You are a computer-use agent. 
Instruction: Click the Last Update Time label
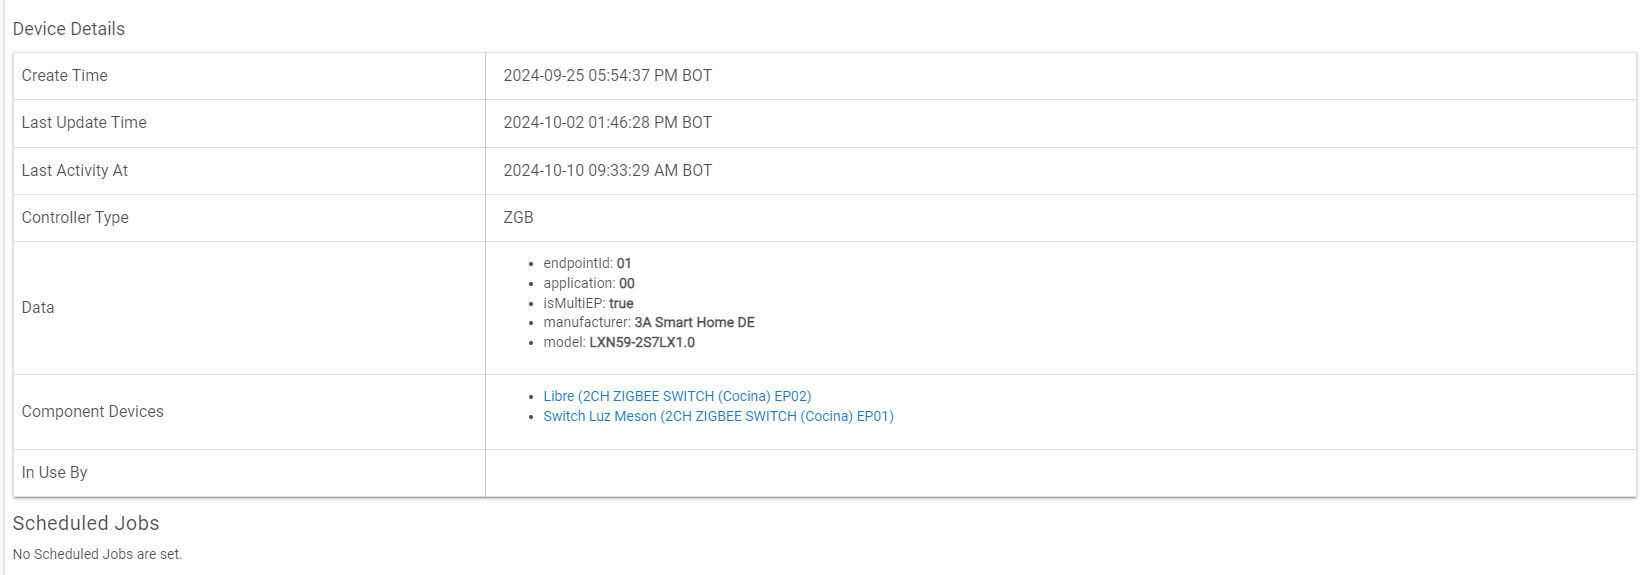pyautogui.click(x=84, y=123)
